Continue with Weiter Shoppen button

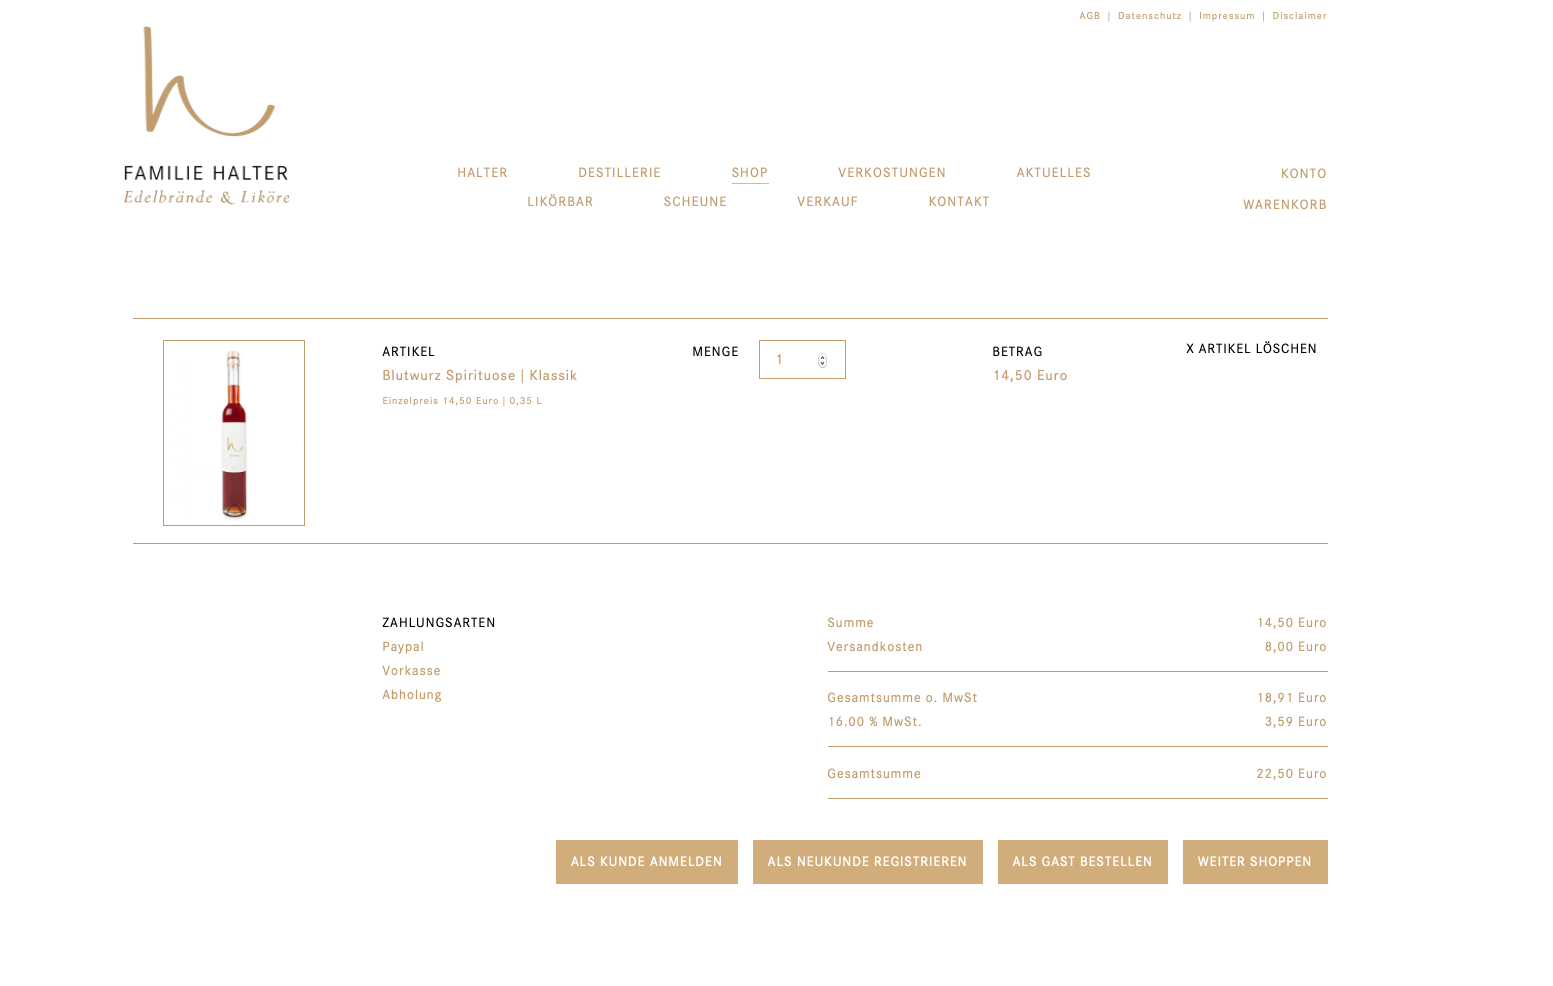coord(1254,862)
